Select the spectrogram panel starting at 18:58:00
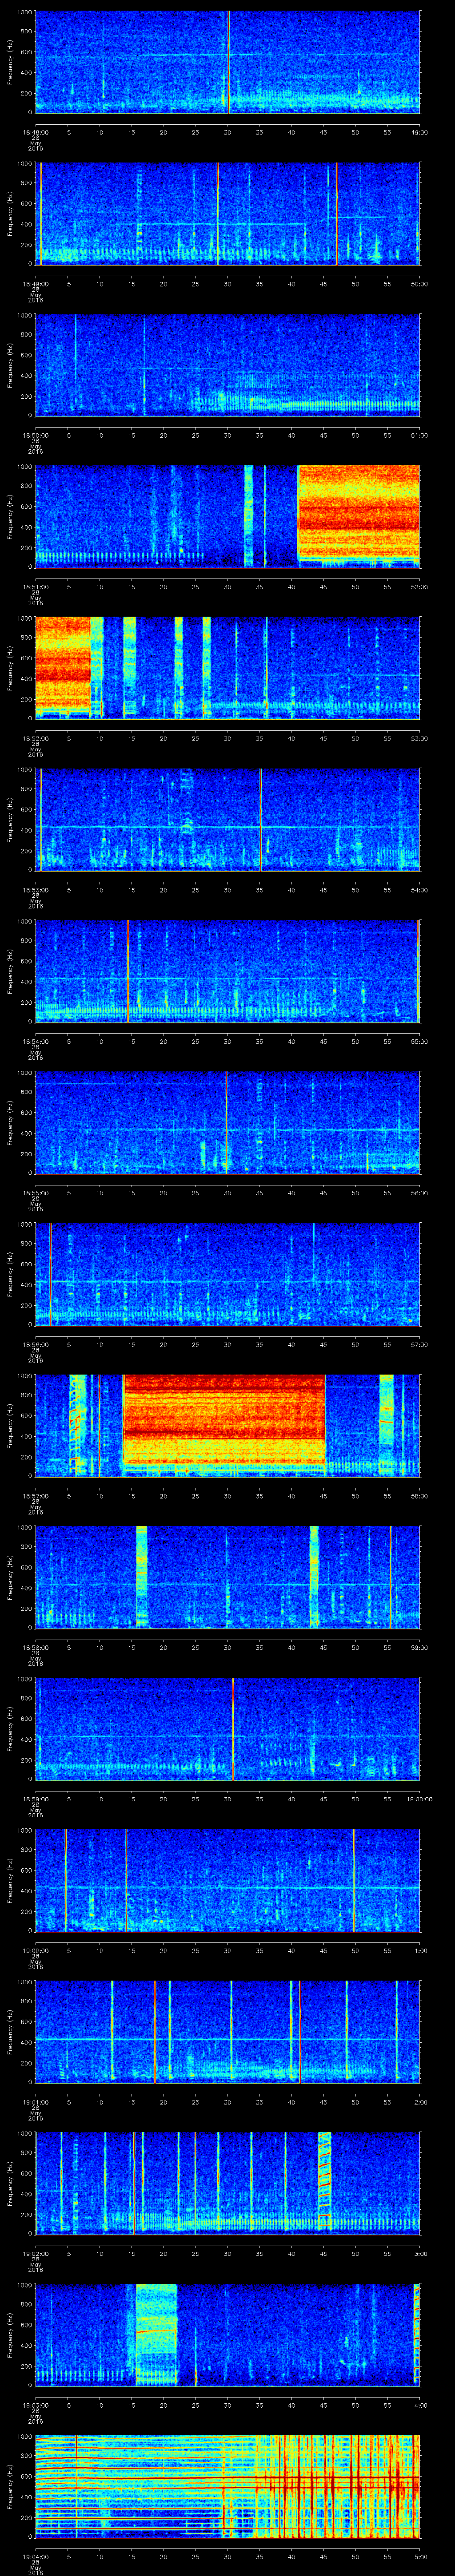Image resolution: width=455 pixels, height=2576 pixels. 227,1577
